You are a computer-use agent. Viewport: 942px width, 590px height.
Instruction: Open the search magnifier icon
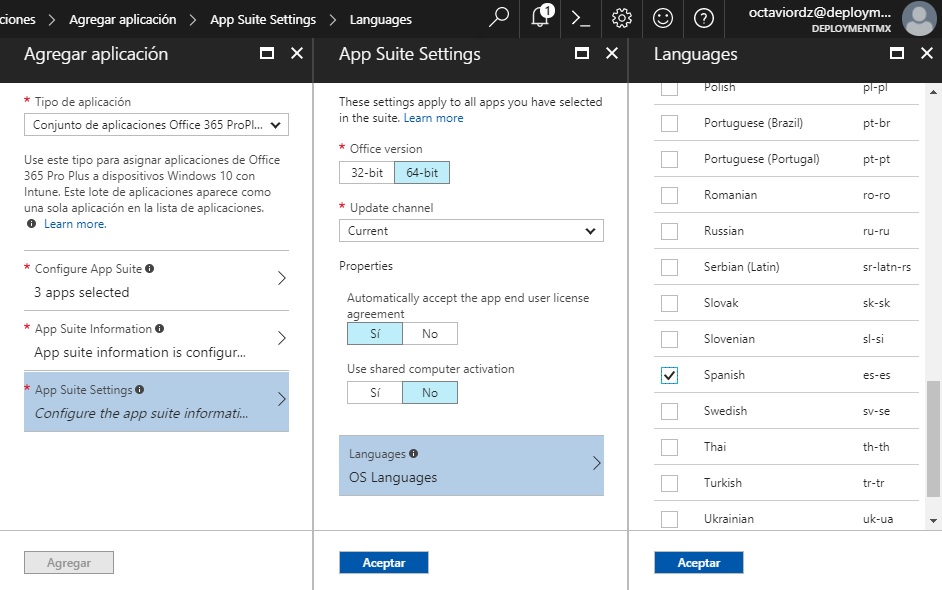499,18
